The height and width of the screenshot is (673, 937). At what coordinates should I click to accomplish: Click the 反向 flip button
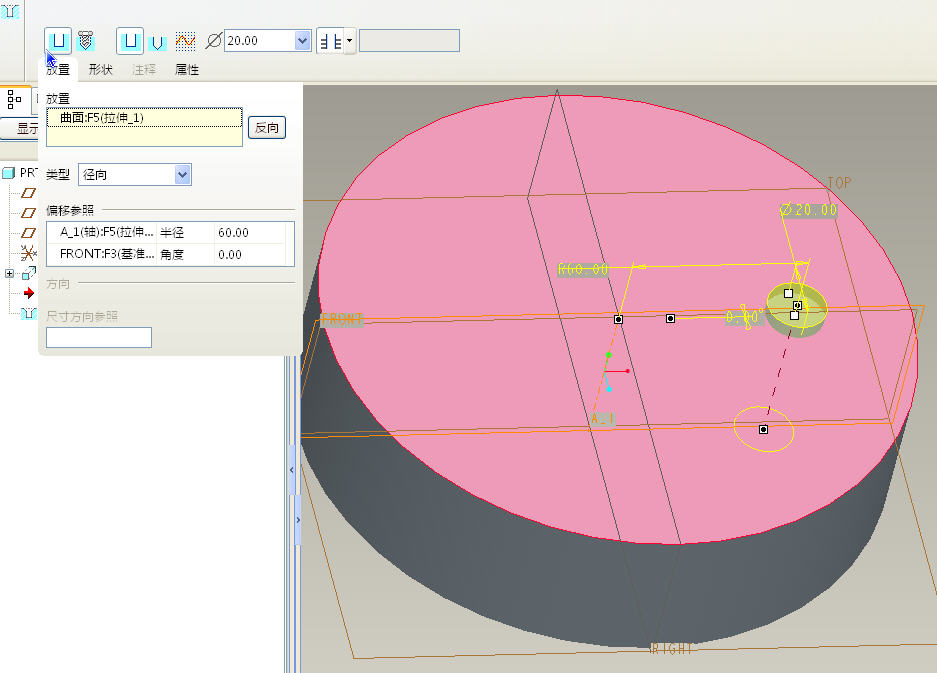267,127
